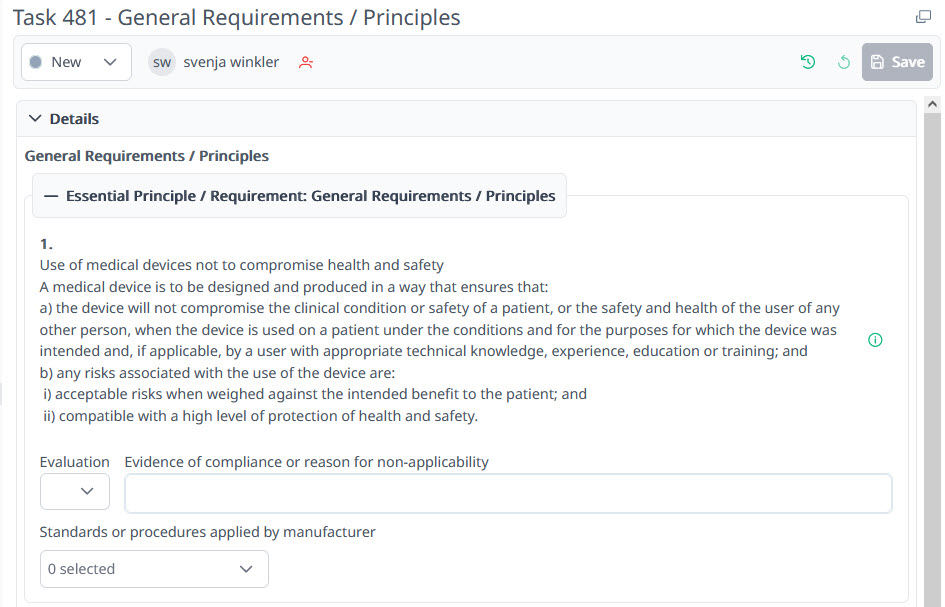This screenshot has width=945, height=607.
Task: Click the revert changes arrow icon
Action: click(x=843, y=62)
